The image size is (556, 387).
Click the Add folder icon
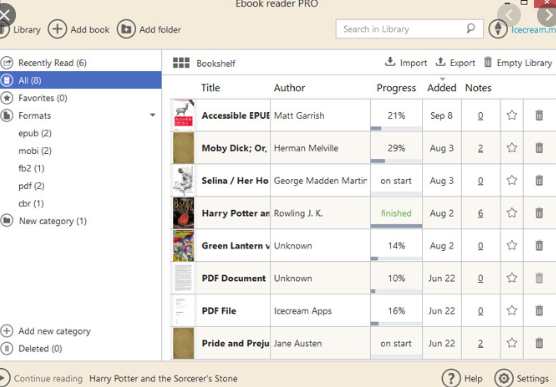point(126,29)
